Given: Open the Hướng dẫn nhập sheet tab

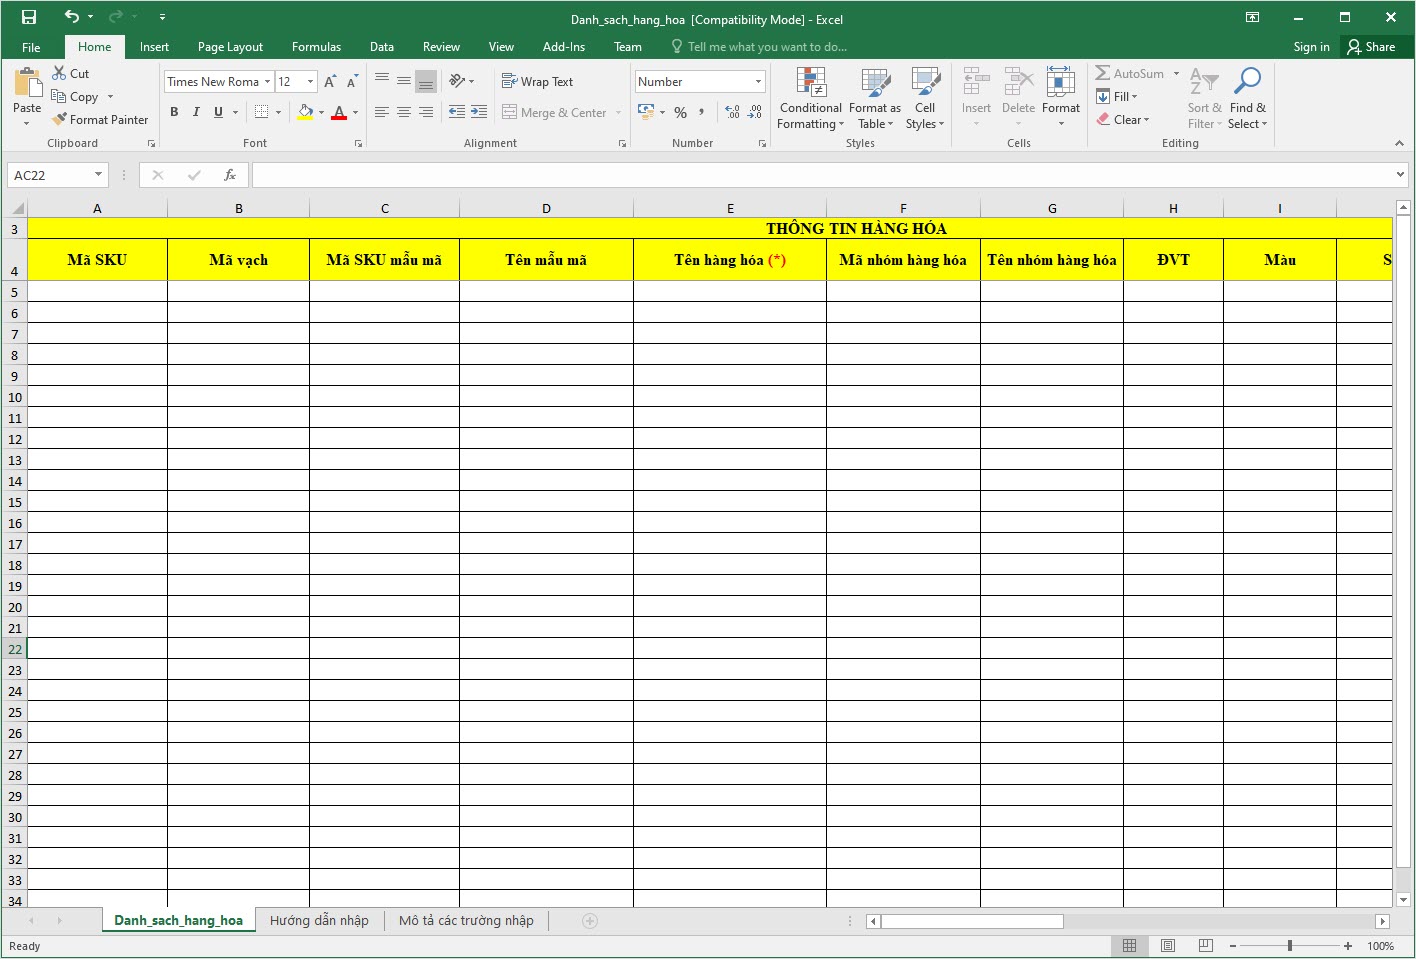Looking at the screenshot, I should click(x=319, y=921).
